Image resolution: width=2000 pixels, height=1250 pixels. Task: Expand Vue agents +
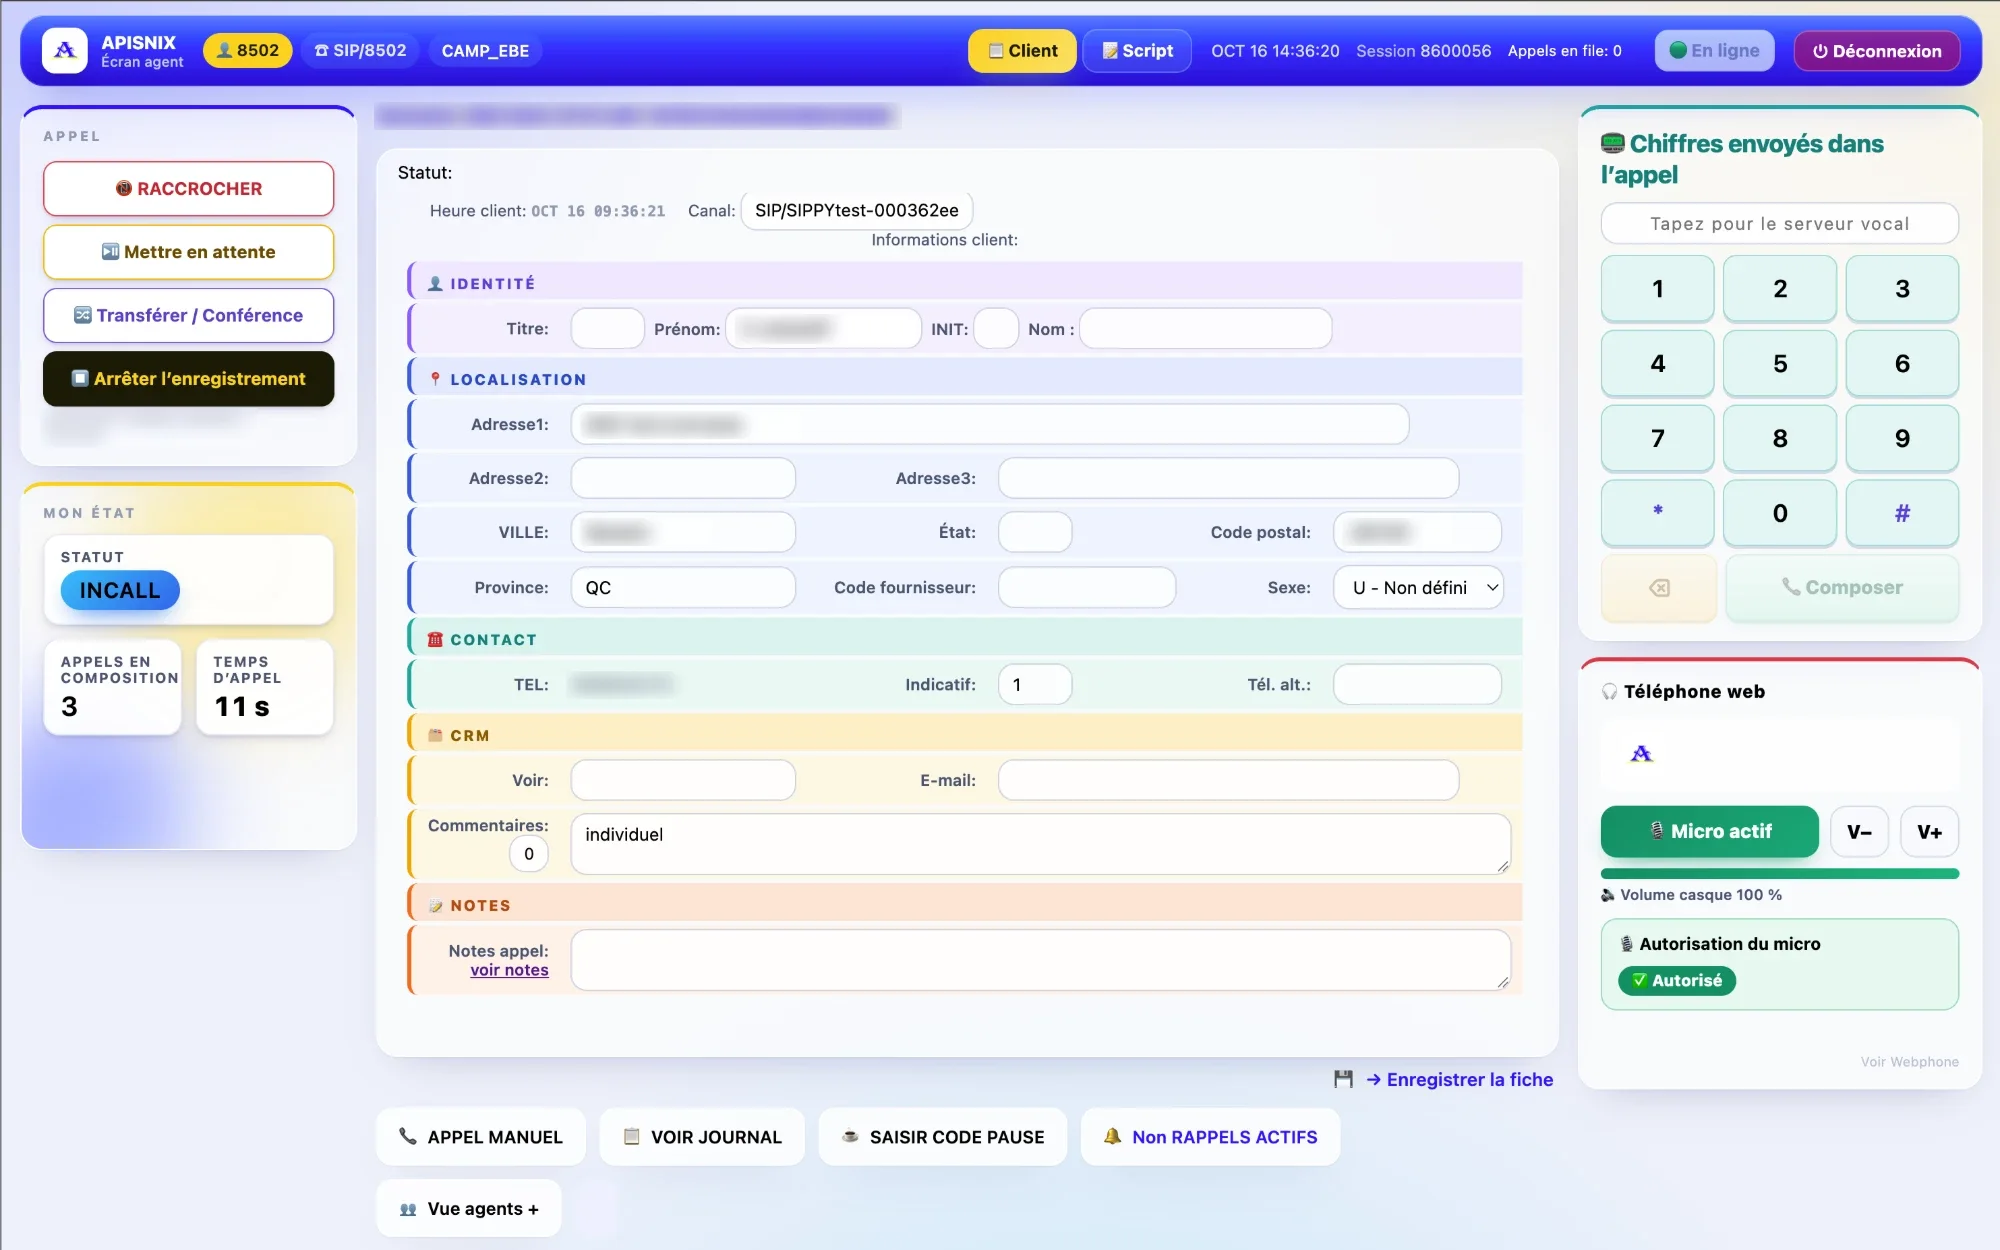coord(469,1208)
